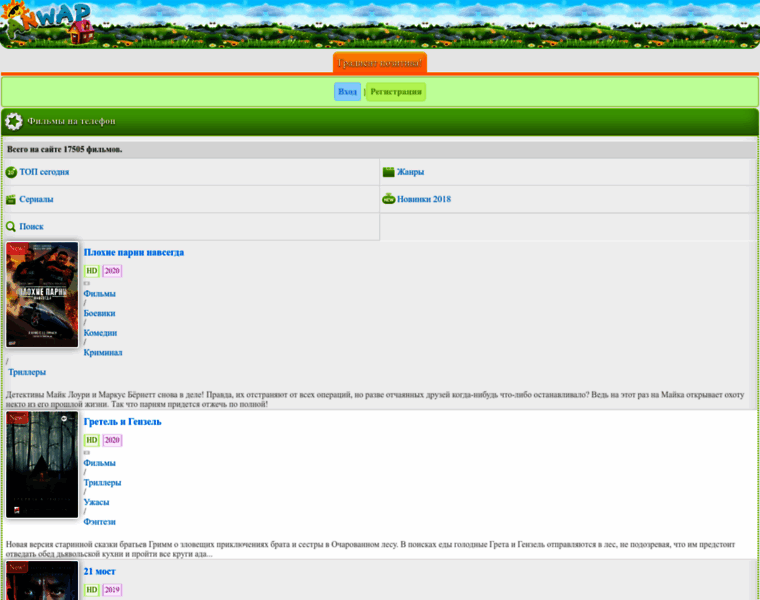The height and width of the screenshot is (600, 760).
Task: Open the orange banner tab at top
Action: (380, 63)
